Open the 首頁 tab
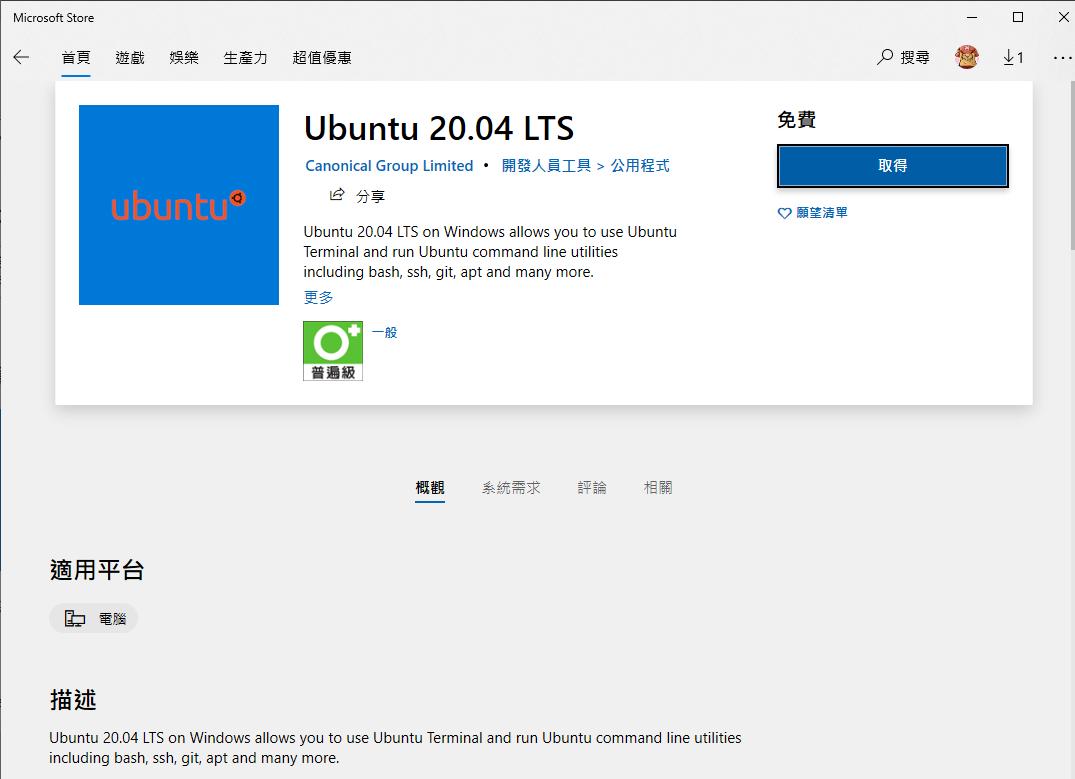 pos(75,58)
